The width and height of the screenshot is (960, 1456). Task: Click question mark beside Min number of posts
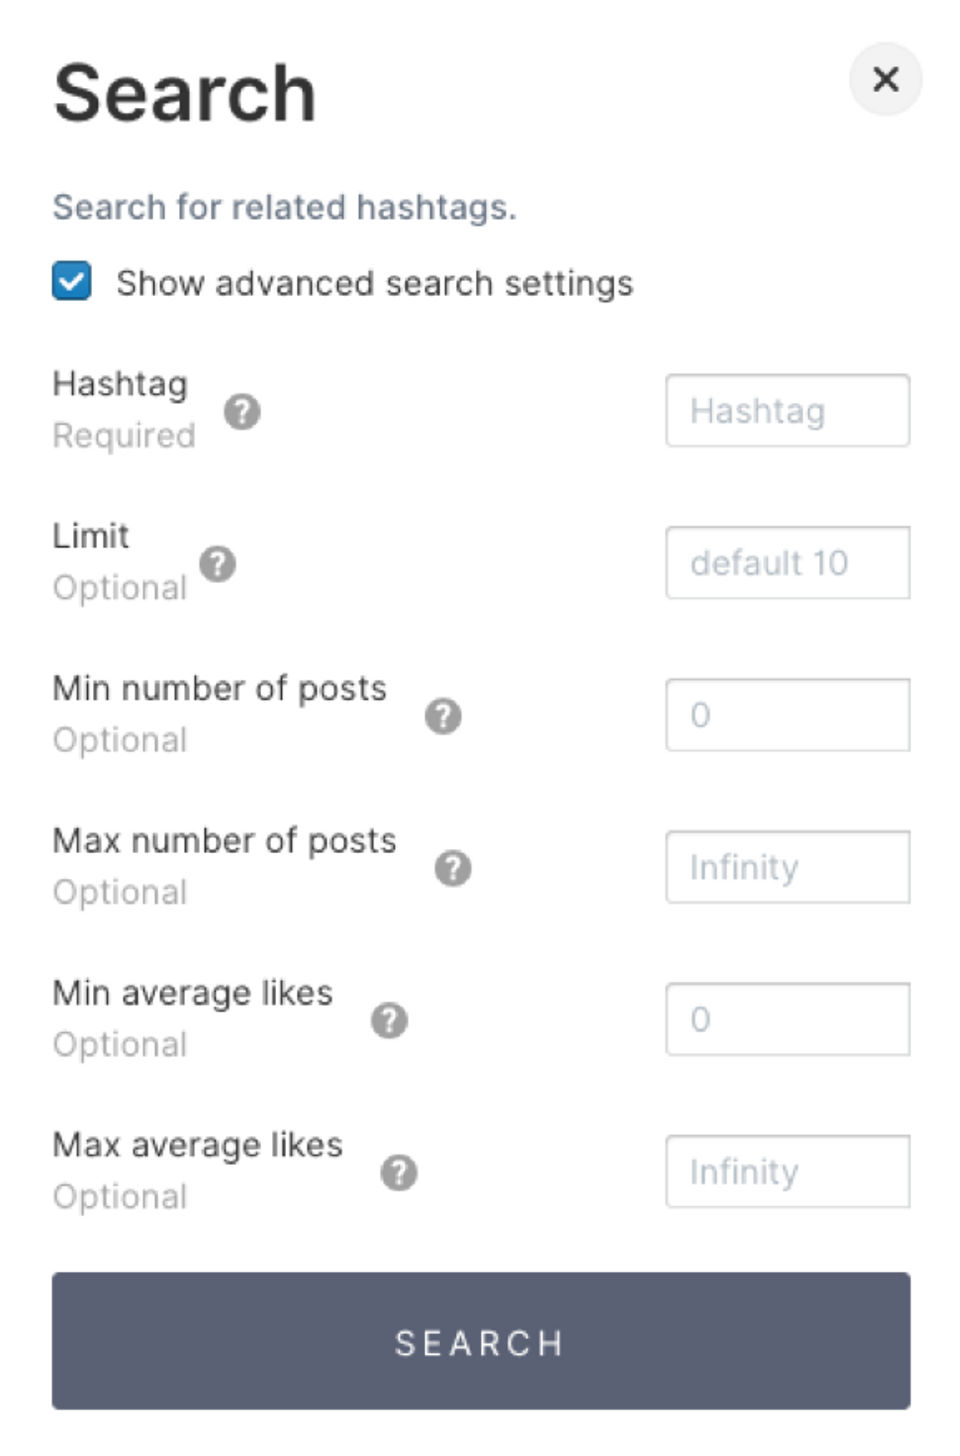[443, 716]
